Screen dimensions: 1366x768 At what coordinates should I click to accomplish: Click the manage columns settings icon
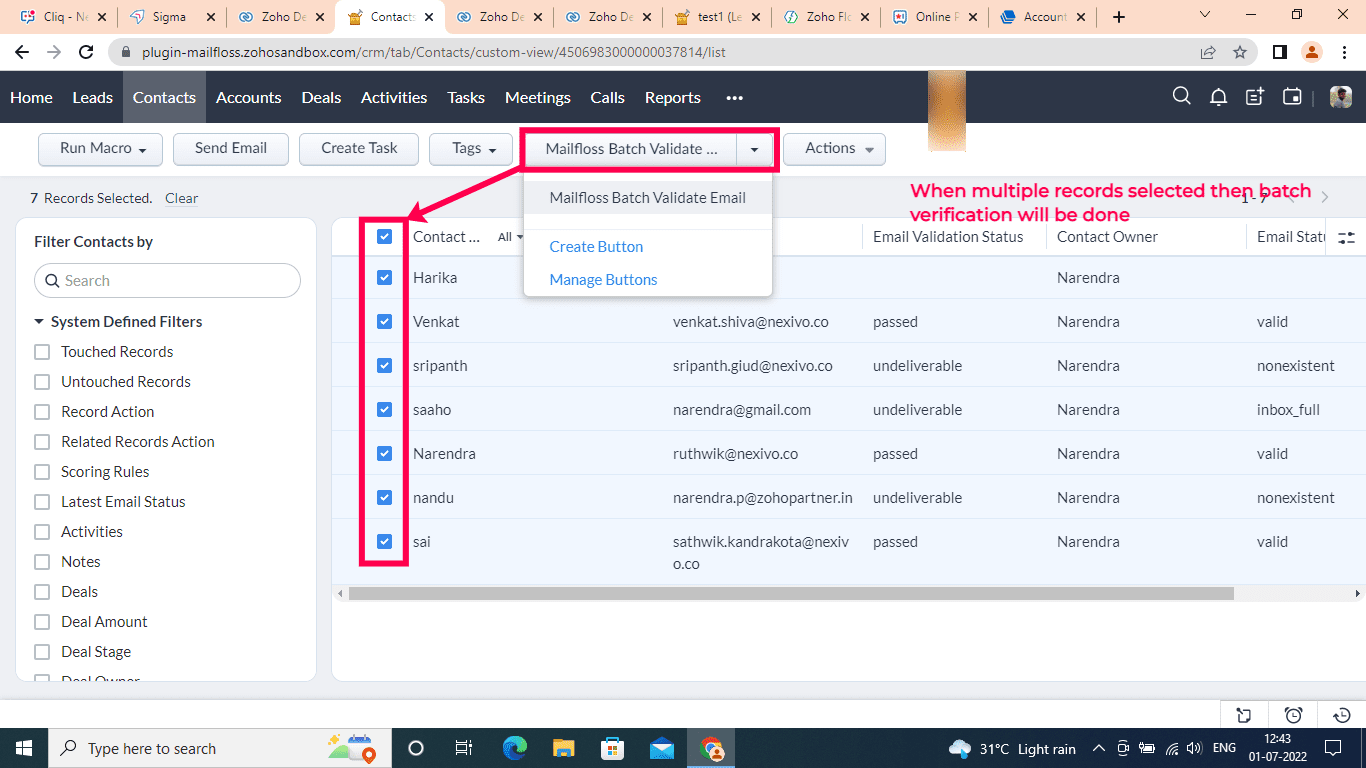pos(1346,237)
